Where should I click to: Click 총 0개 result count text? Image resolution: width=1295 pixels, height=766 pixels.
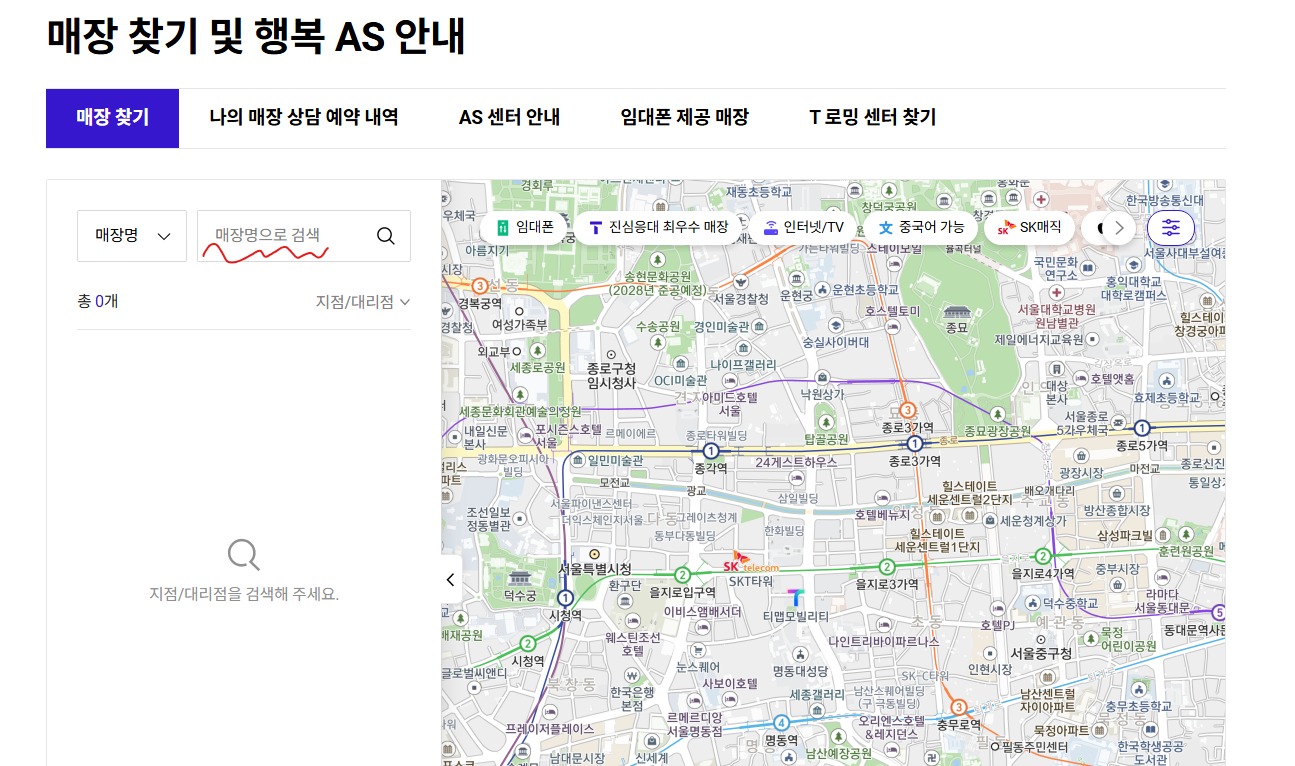pyautogui.click(x=97, y=300)
